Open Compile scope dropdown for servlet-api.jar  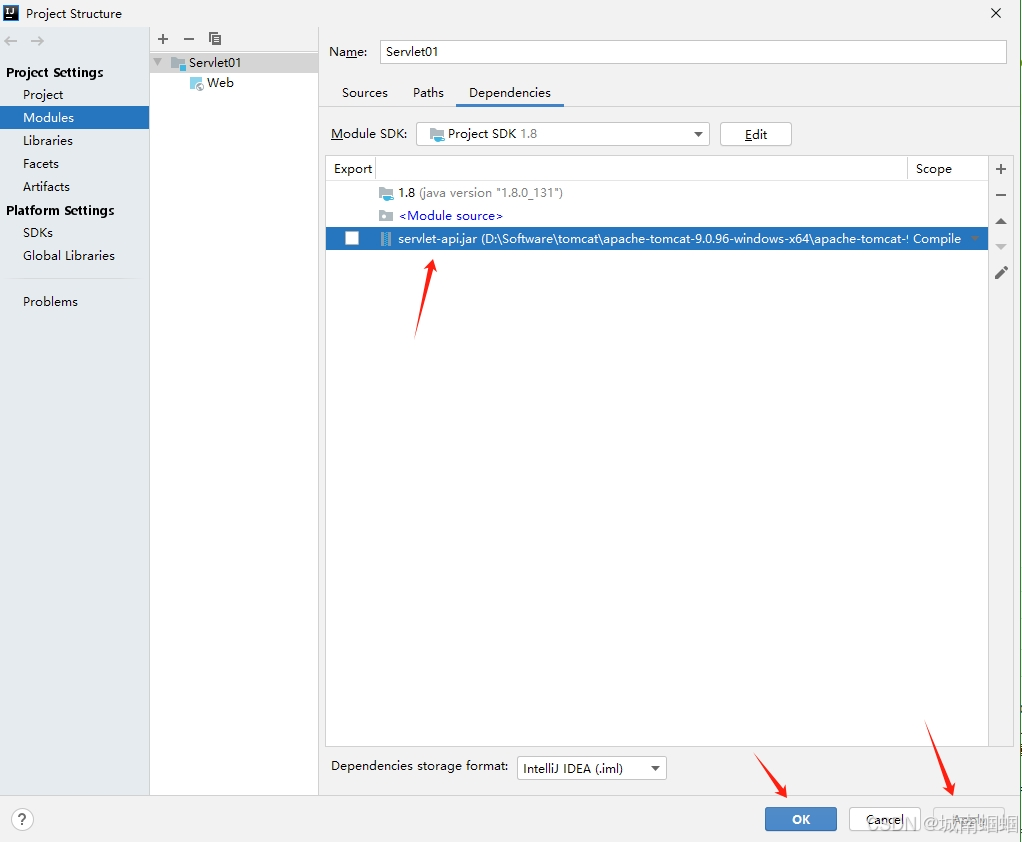click(x=975, y=239)
